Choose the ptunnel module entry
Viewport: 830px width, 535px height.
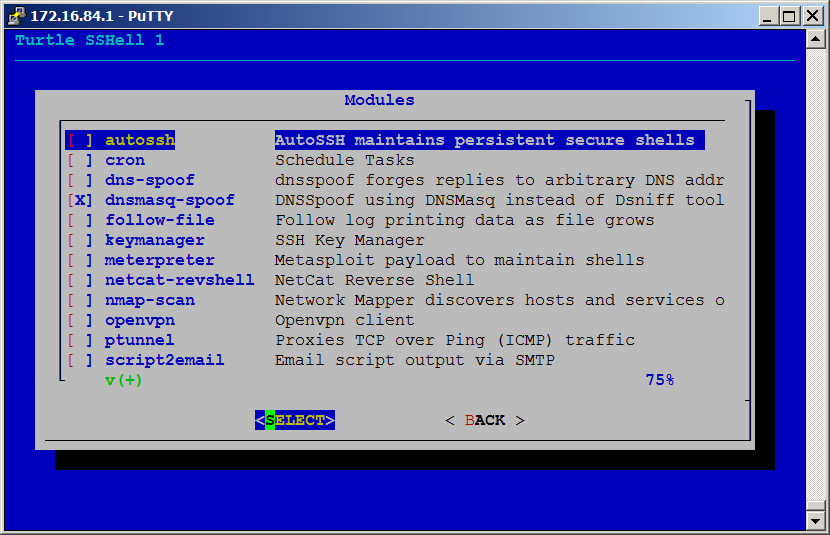tap(139, 341)
